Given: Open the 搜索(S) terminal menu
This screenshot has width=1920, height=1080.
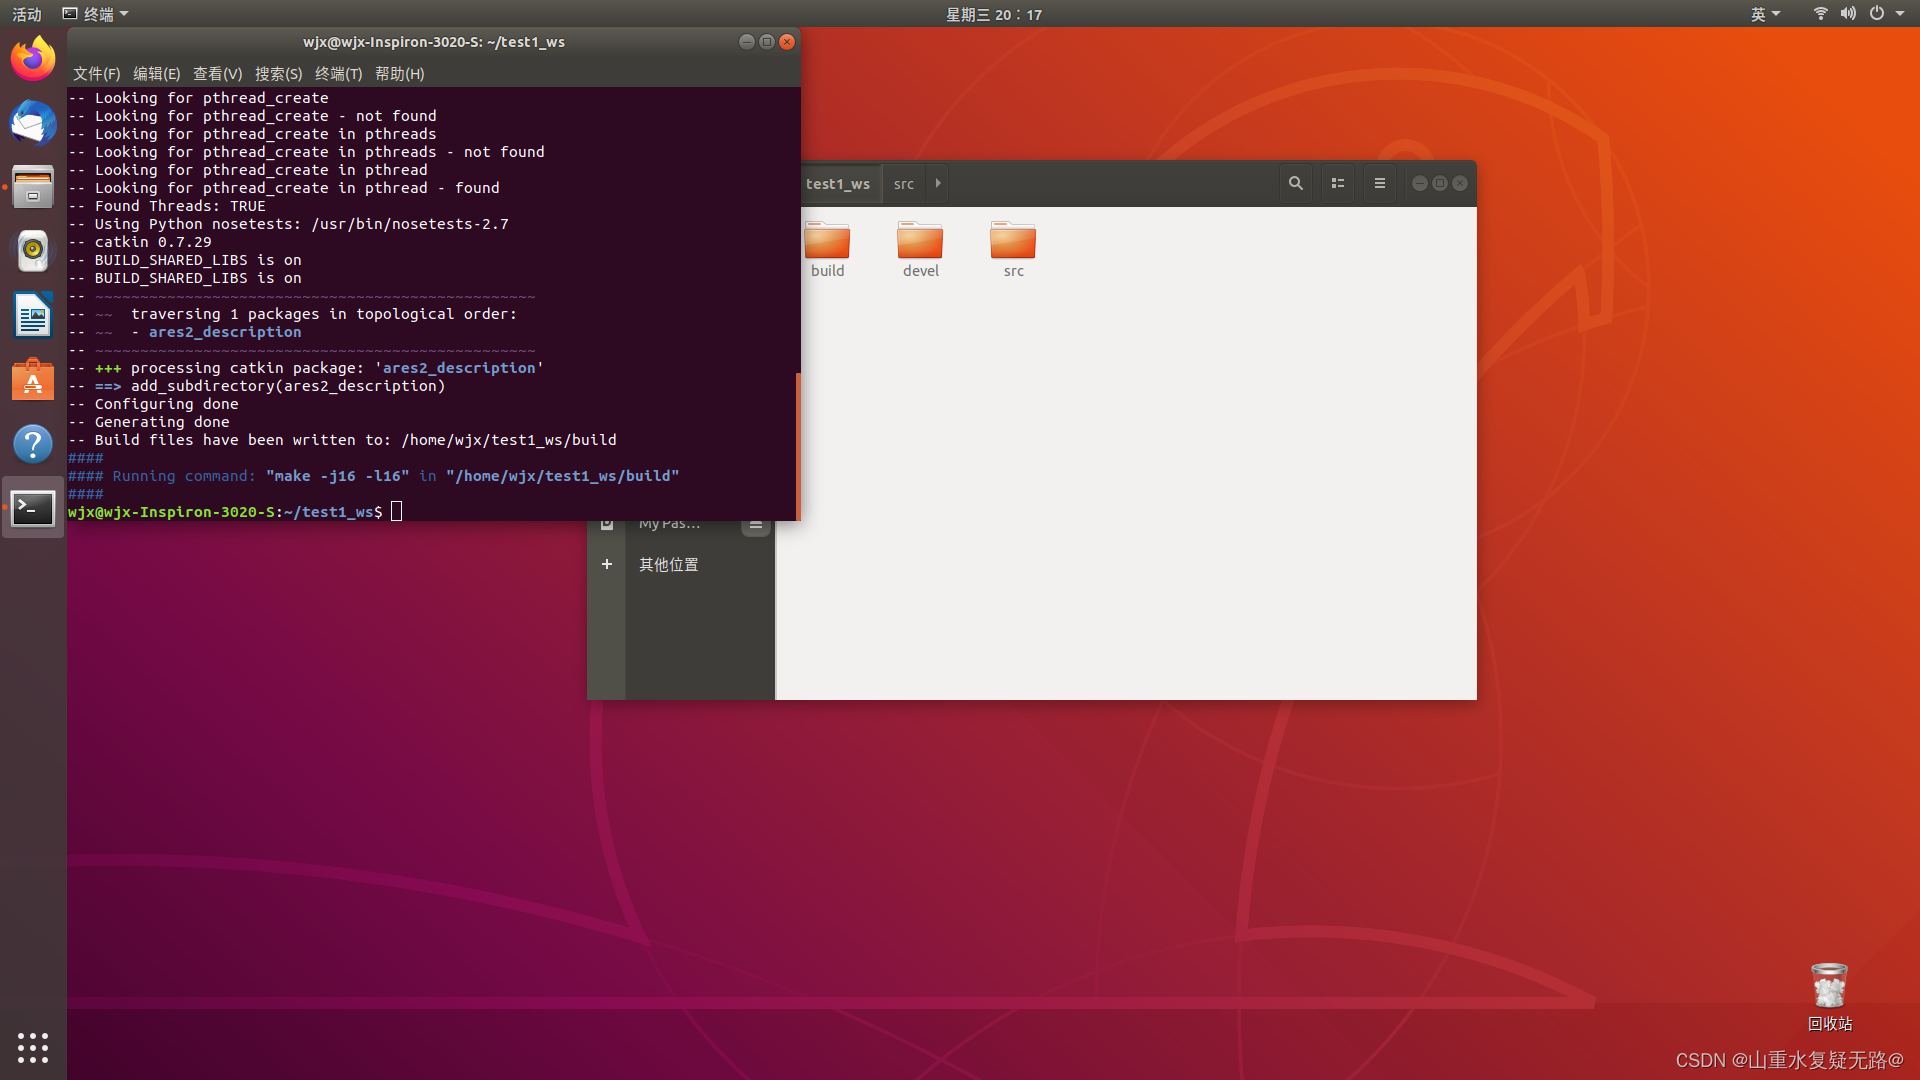Looking at the screenshot, I should click(x=279, y=74).
